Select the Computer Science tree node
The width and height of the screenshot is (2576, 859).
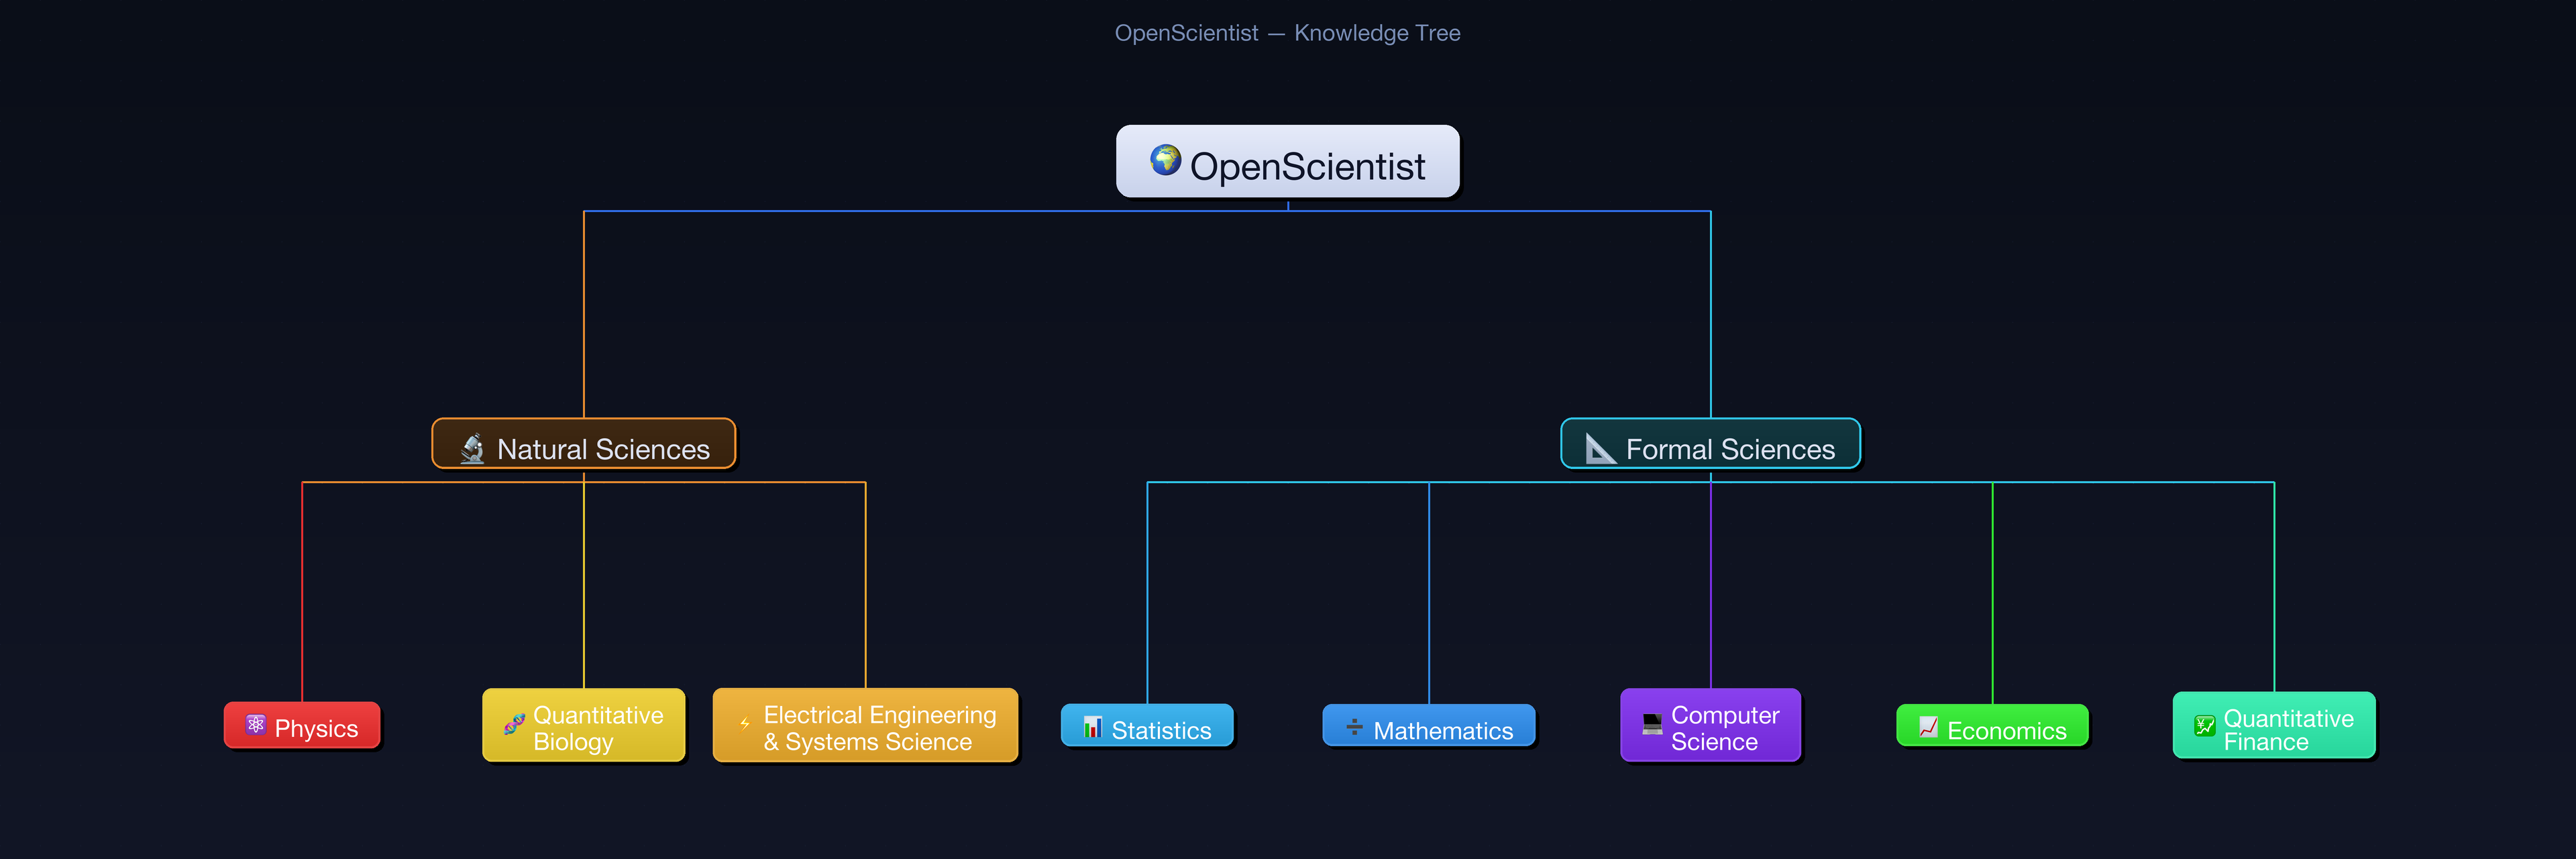point(1710,726)
